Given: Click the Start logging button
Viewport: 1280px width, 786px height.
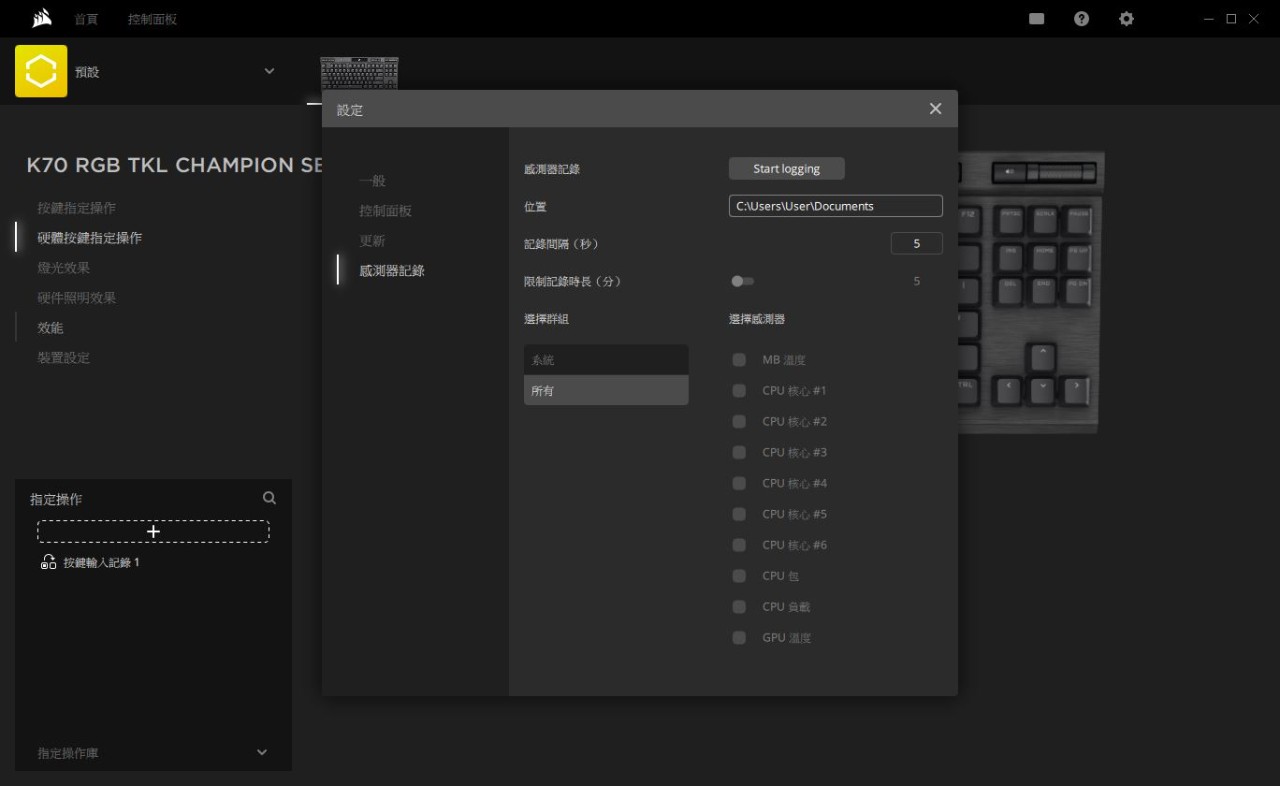Looking at the screenshot, I should pyautogui.click(x=786, y=168).
